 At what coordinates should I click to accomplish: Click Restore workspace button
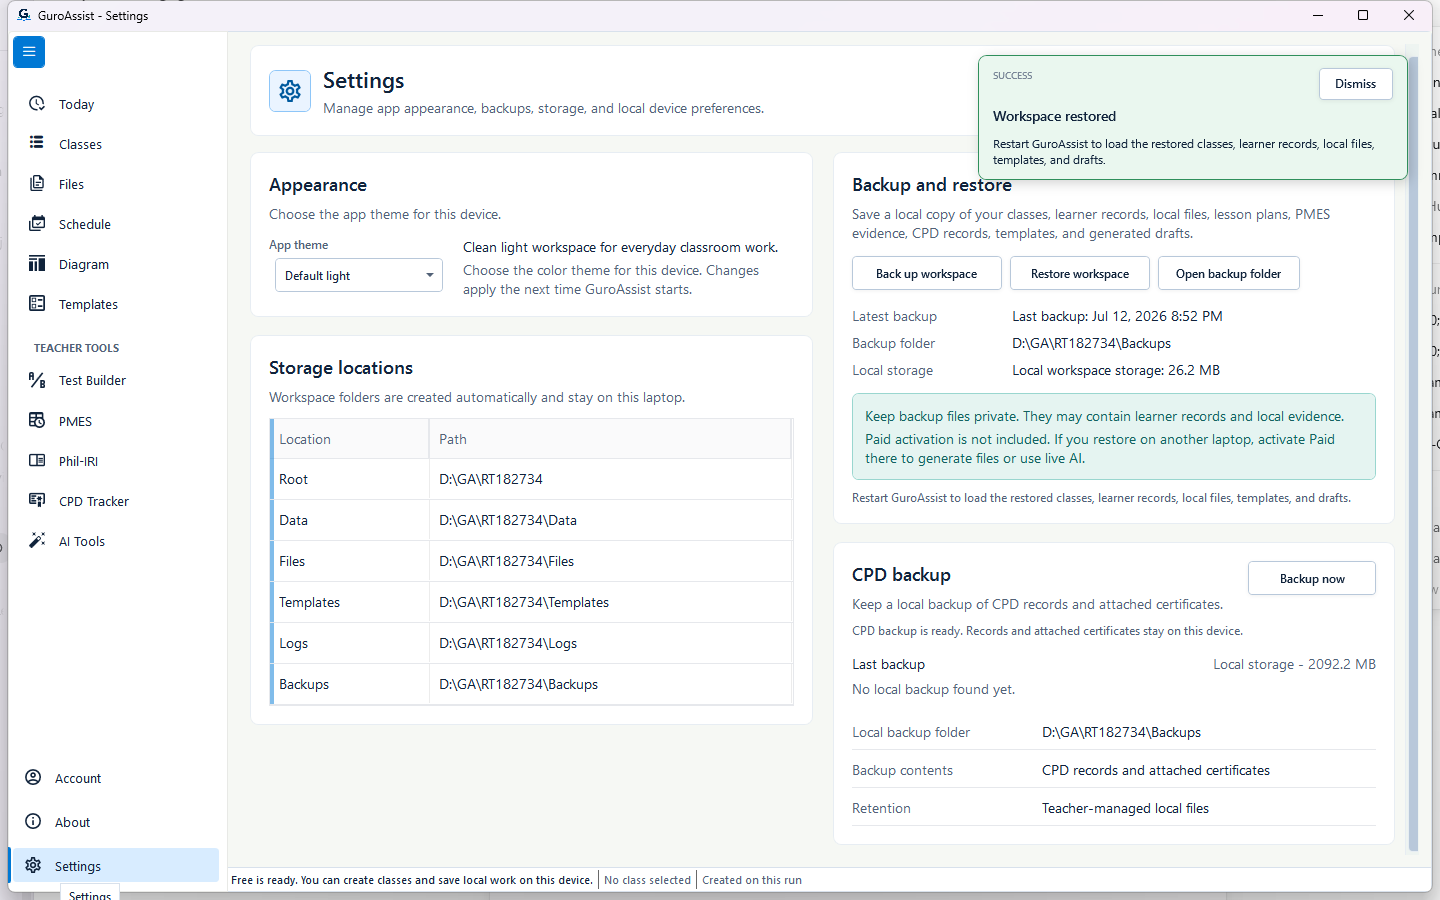pos(1080,274)
